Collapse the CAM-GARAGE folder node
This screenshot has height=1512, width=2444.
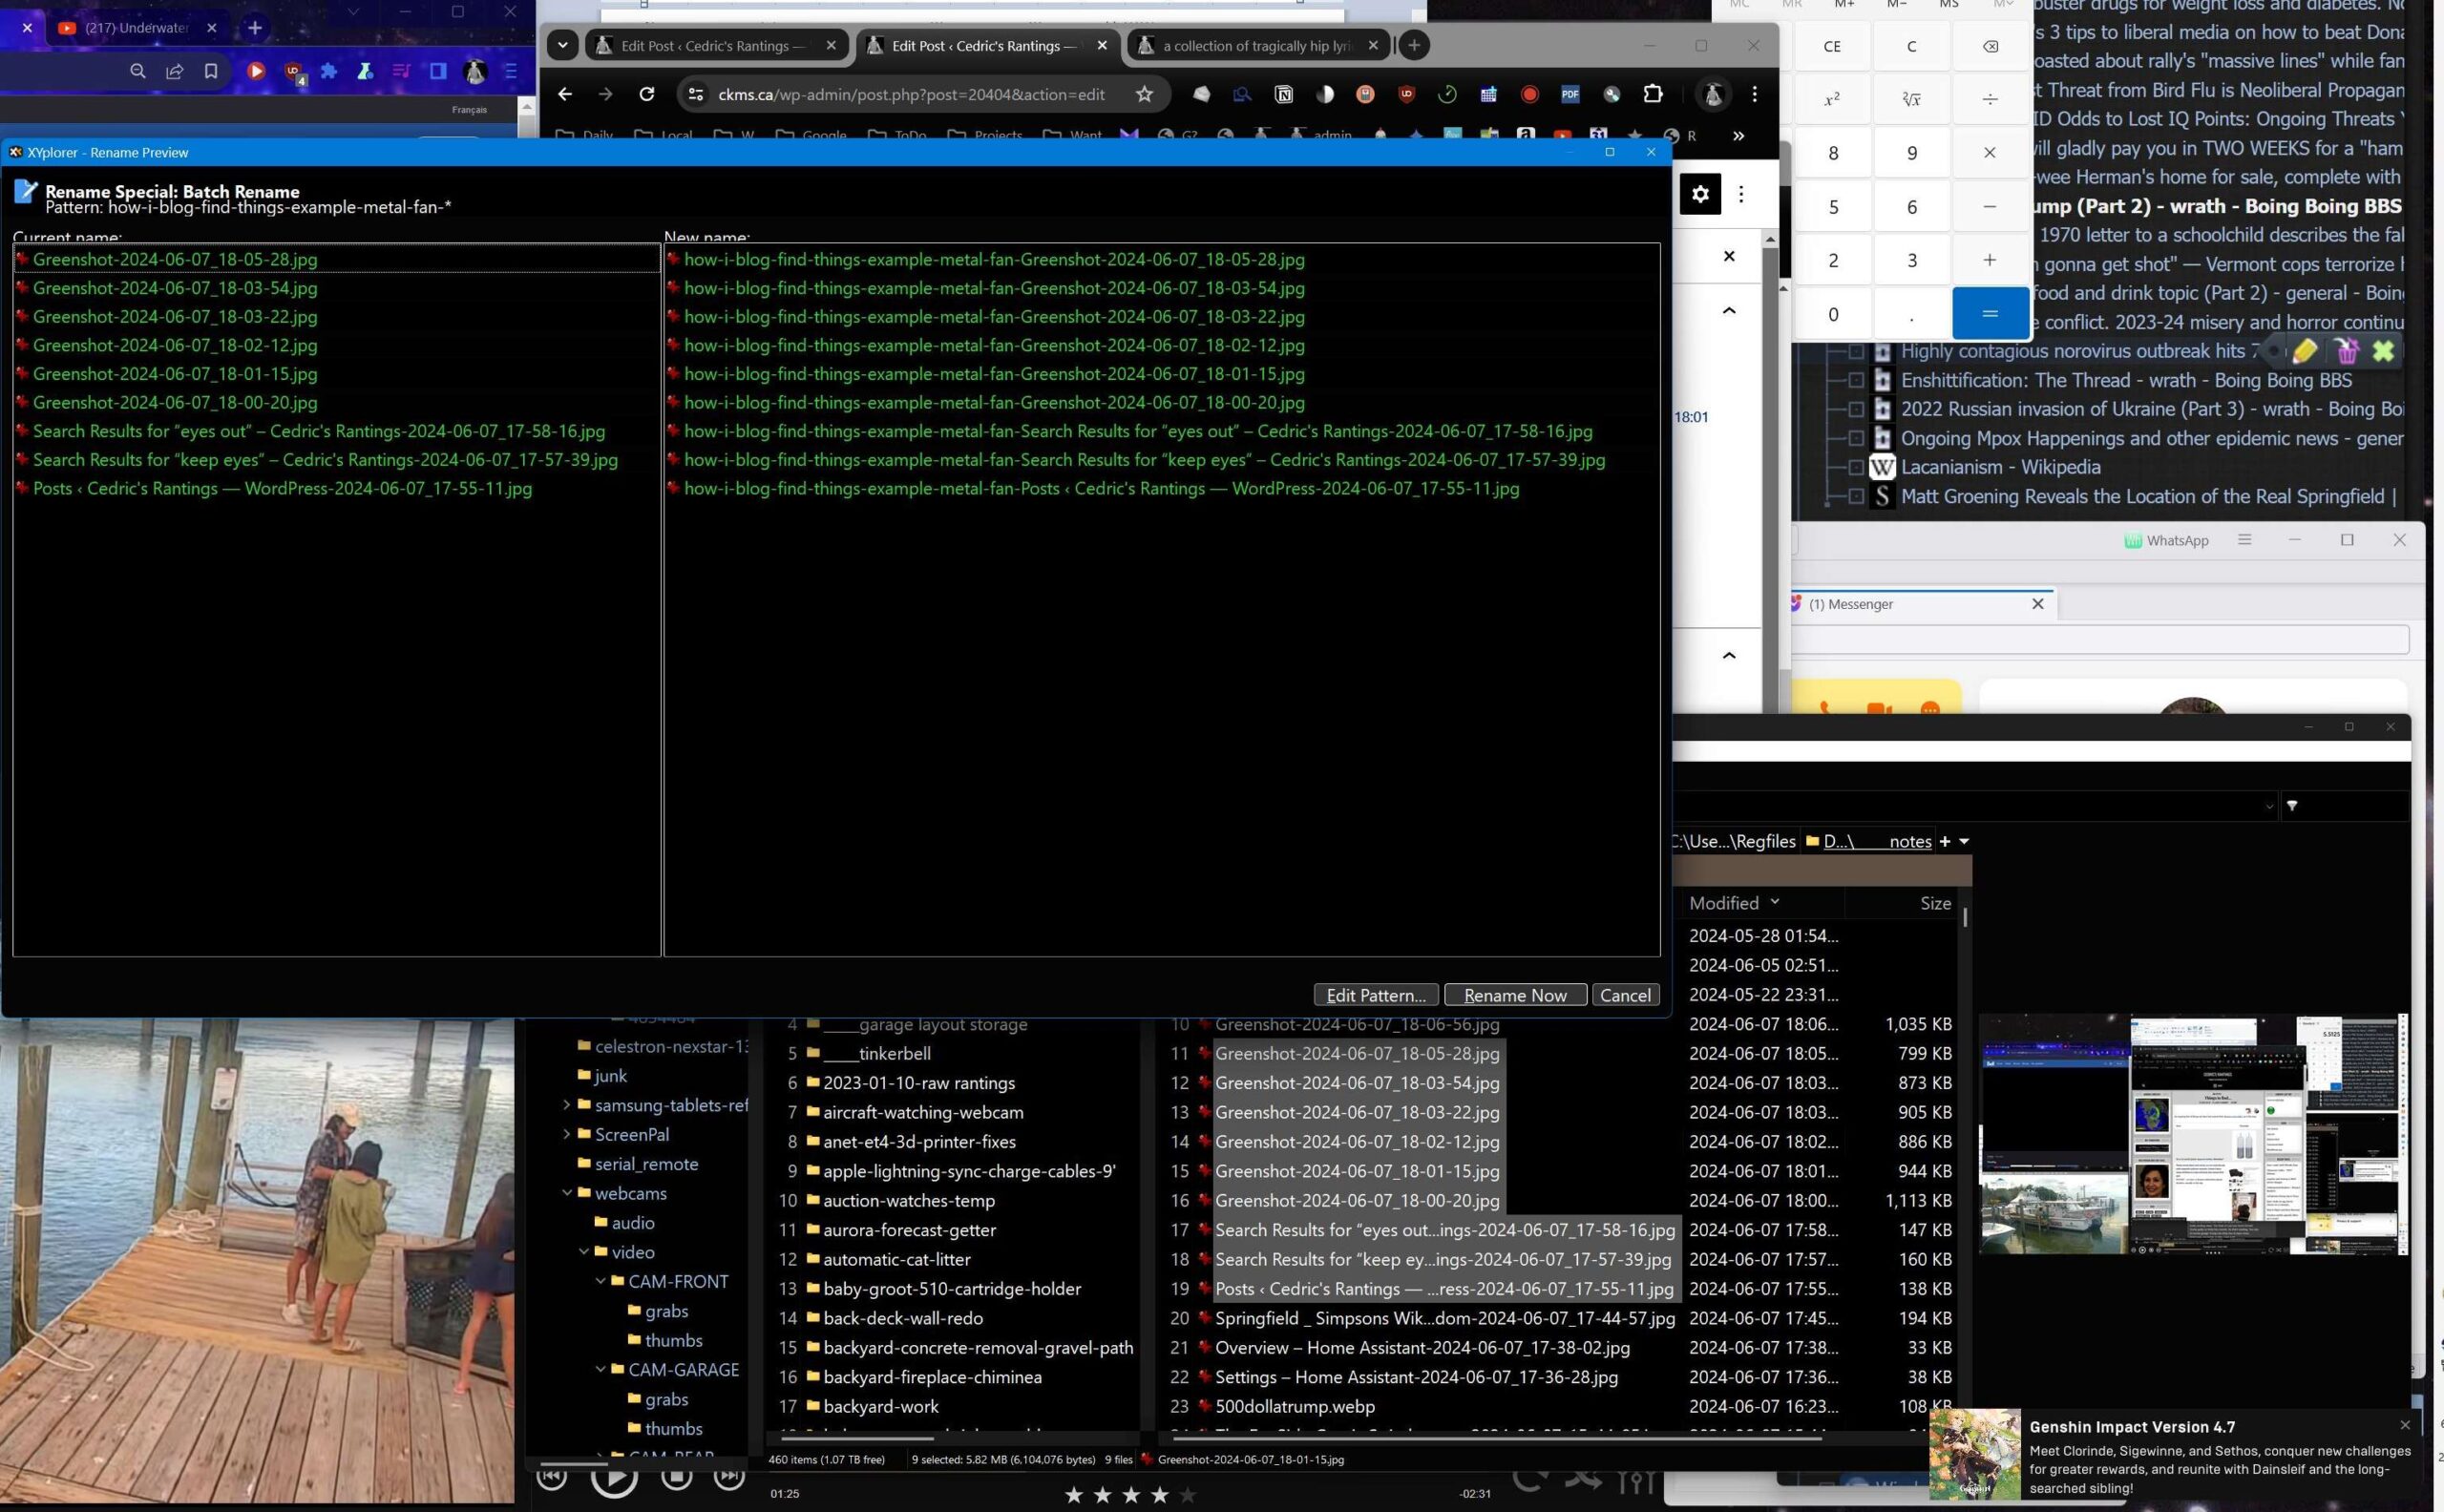pos(600,1369)
